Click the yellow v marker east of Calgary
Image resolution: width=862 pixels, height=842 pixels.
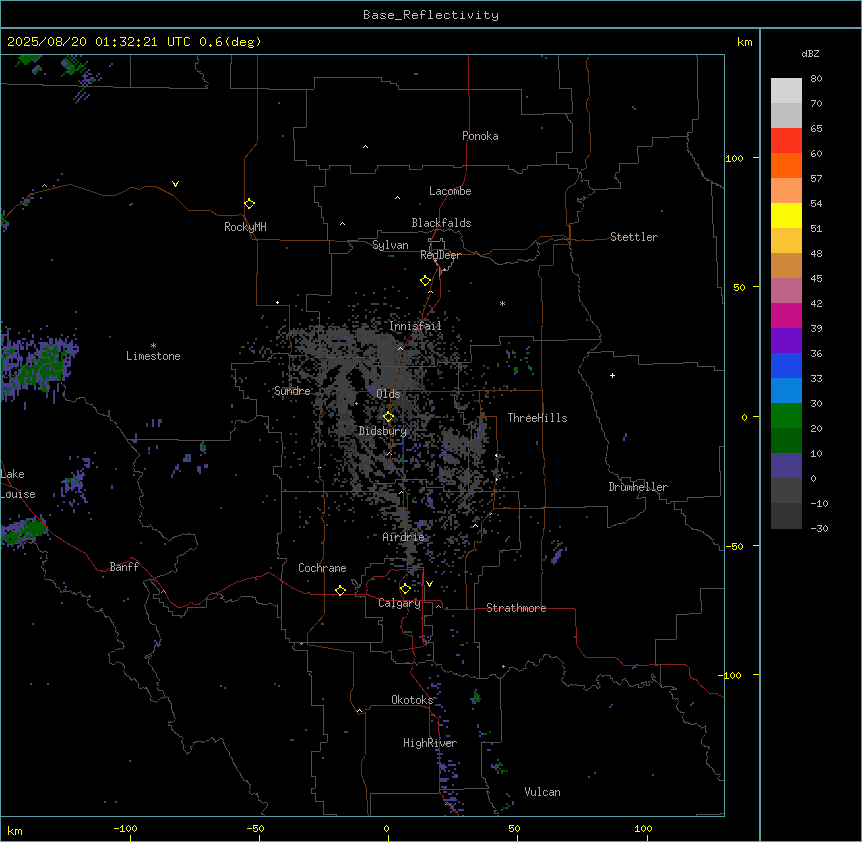tap(429, 584)
